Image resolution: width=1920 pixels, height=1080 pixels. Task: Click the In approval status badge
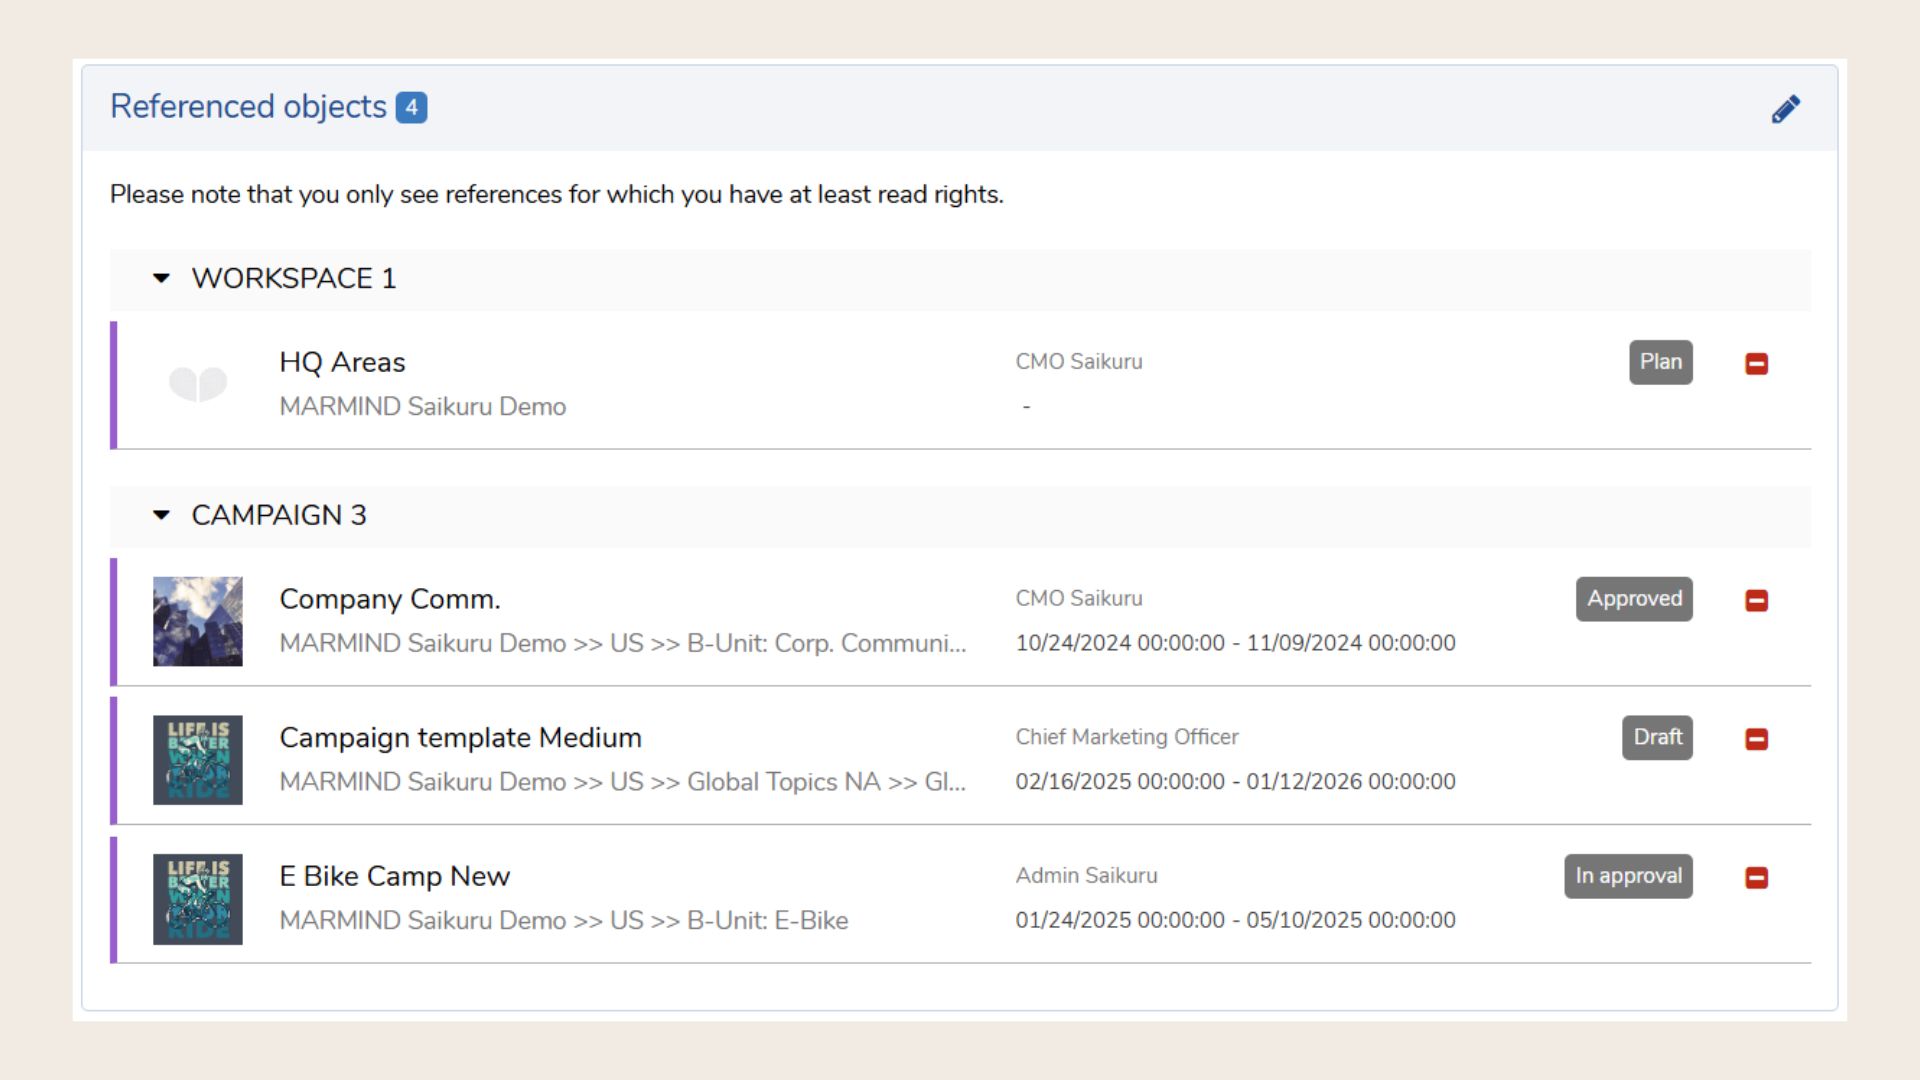point(1628,876)
